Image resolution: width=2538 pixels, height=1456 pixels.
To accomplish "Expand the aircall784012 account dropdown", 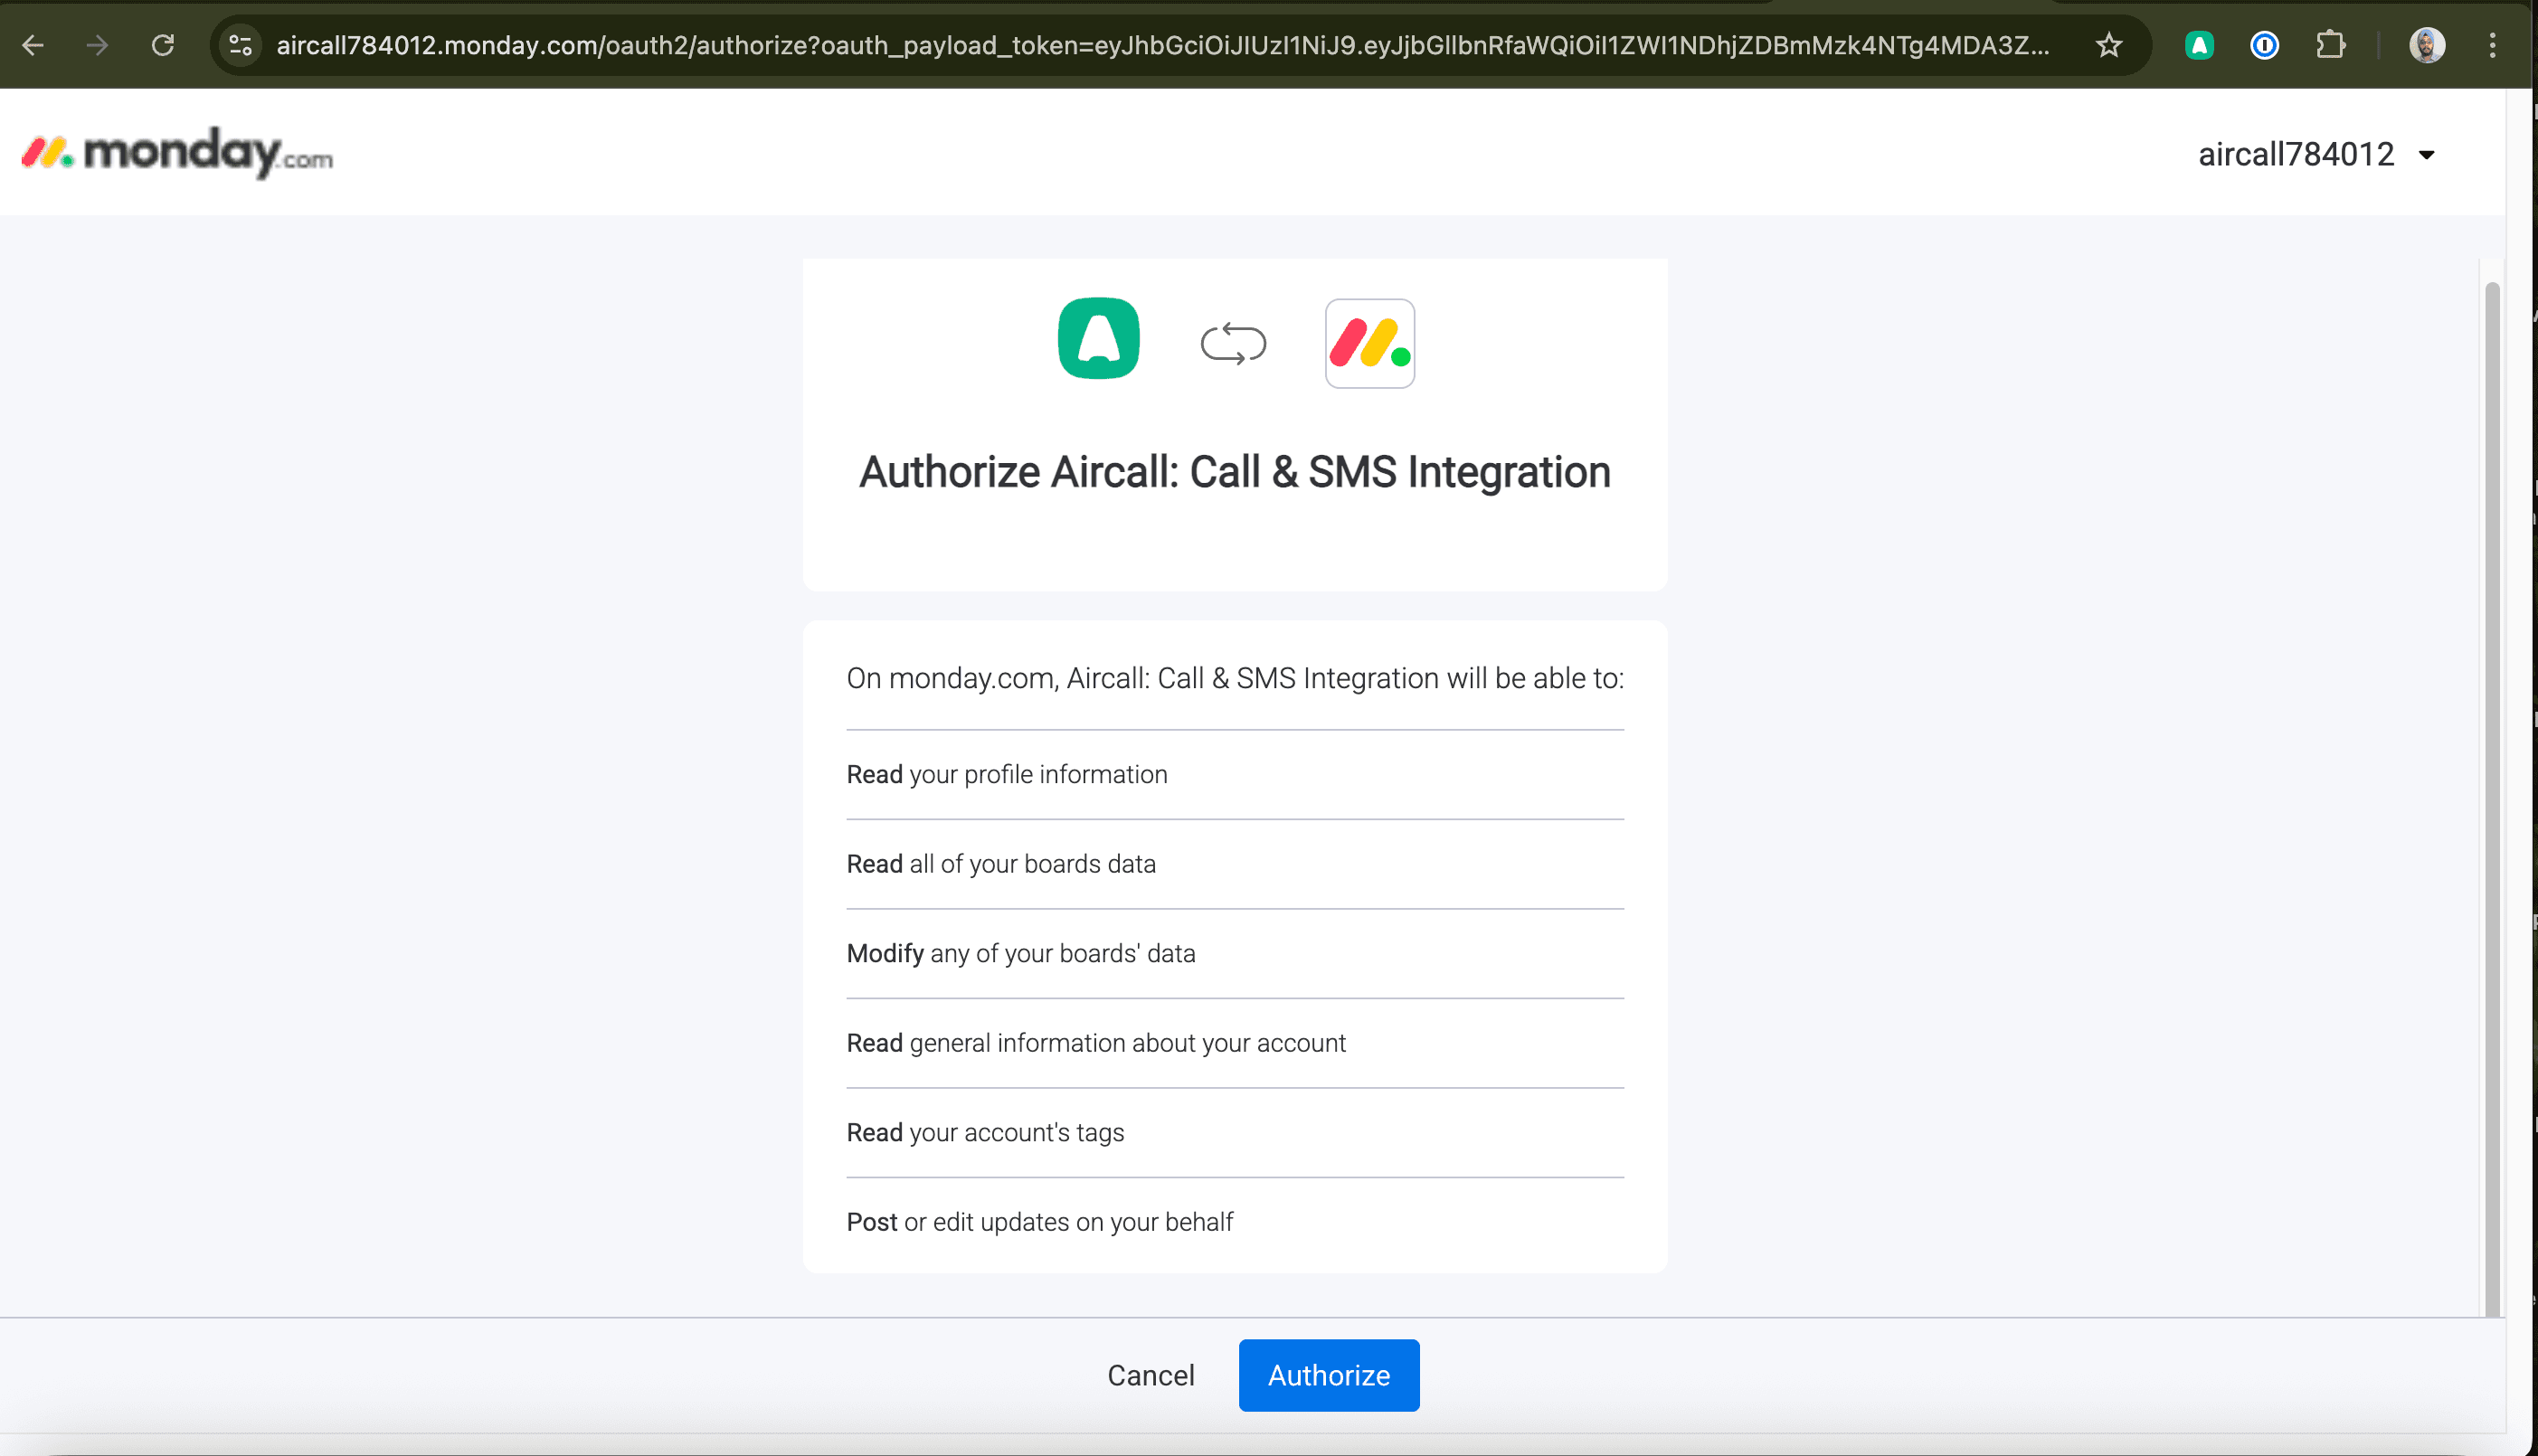I will pyautogui.click(x=2316, y=155).
